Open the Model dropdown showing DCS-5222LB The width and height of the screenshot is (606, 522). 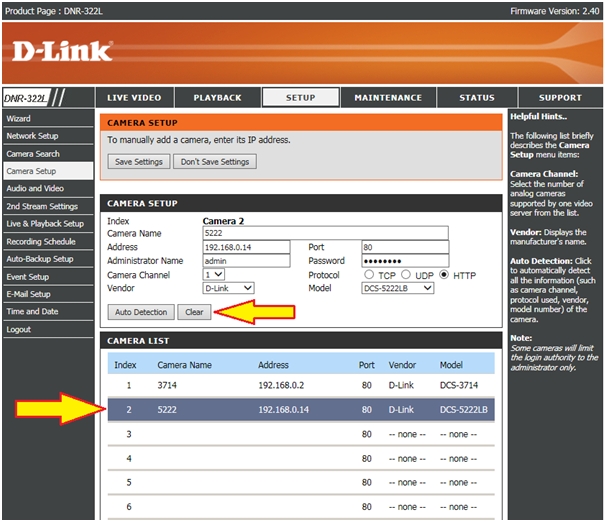pos(397,288)
